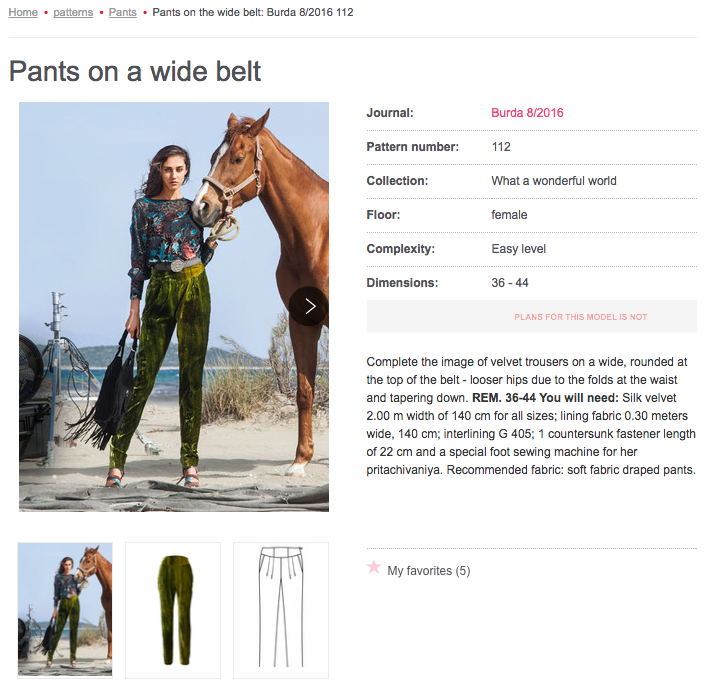Click the velvet trousers description paragraph
Image resolution: width=710 pixels, height=688 pixels.
(531, 415)
